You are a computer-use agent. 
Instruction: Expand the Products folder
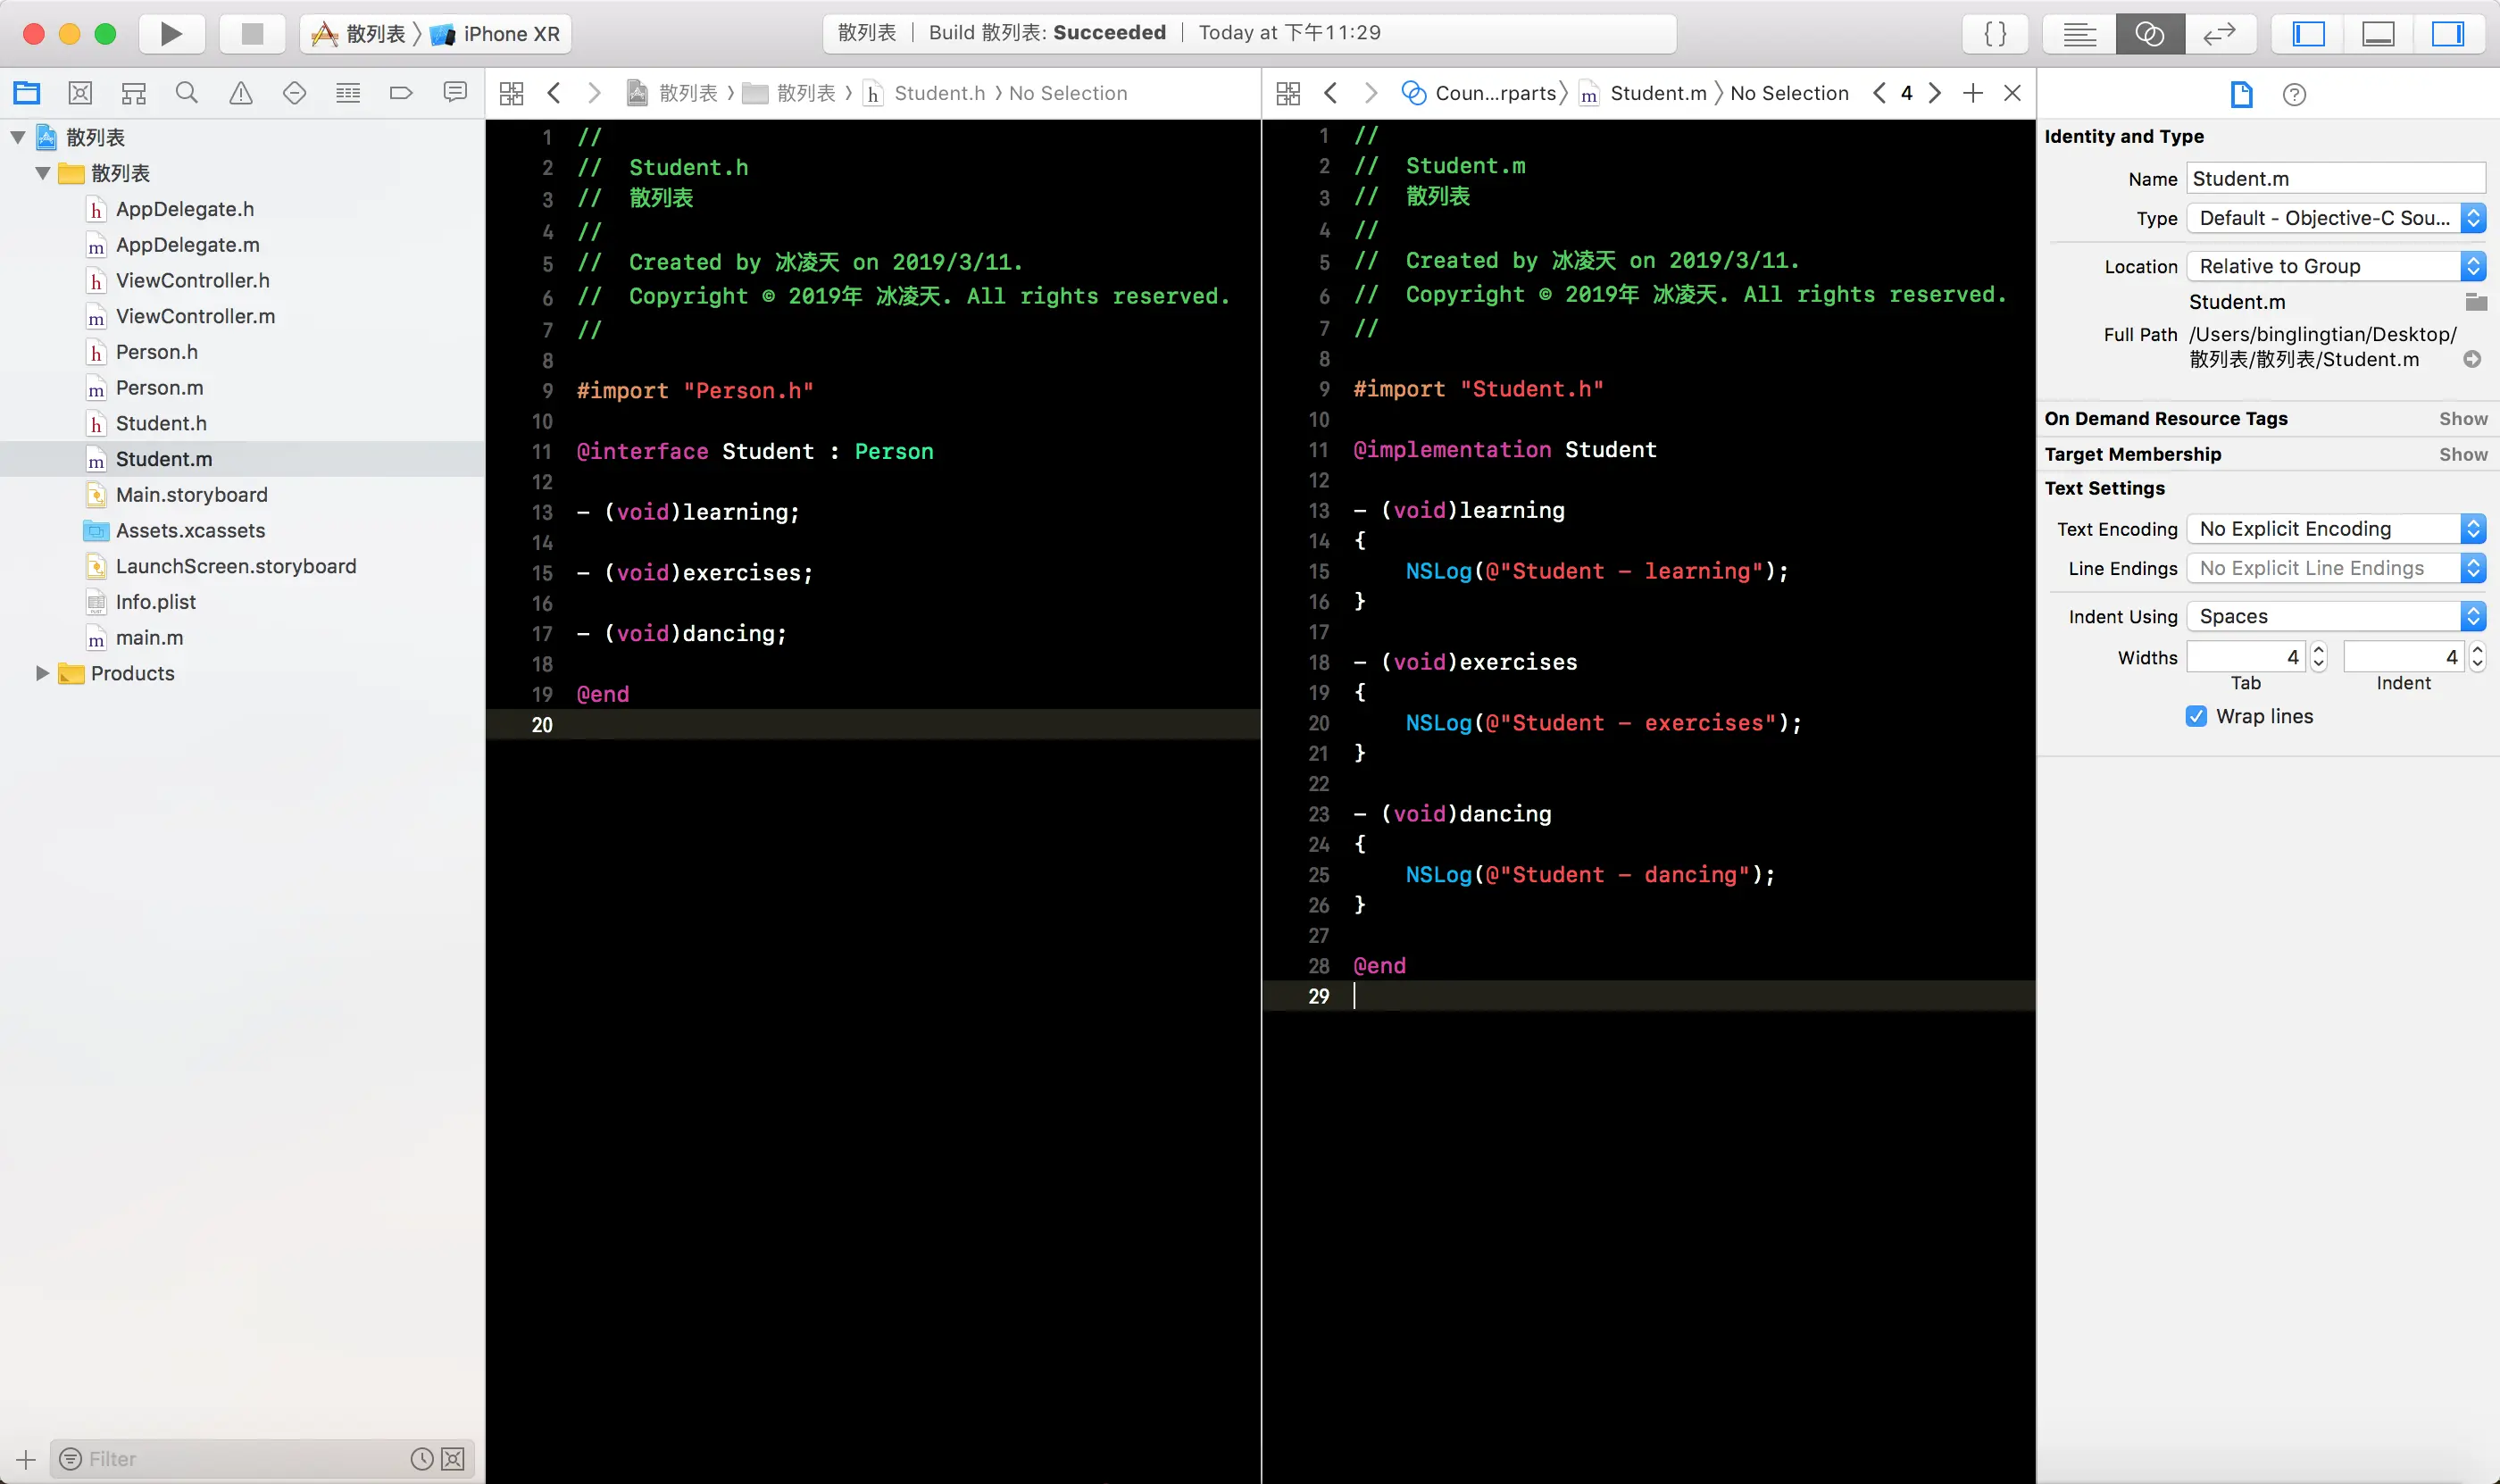pos(42,673)
